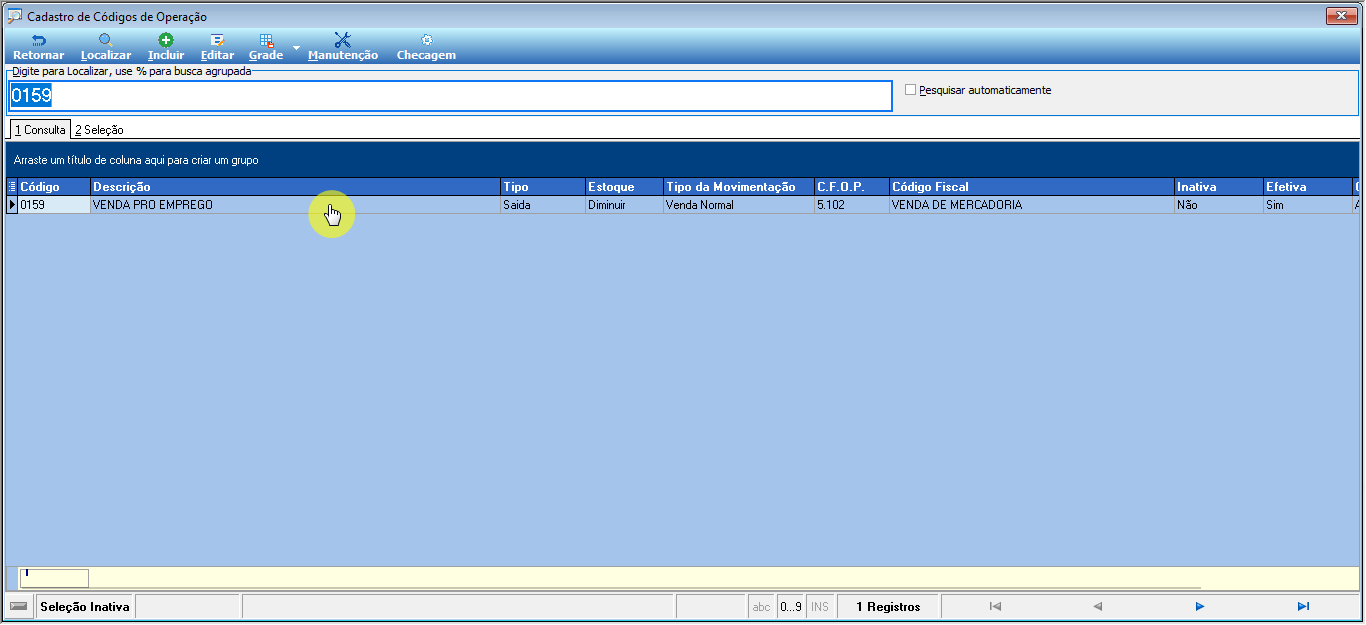1366x625 pixels.
Task: Click the window icon in title bar
Action: 15,16
